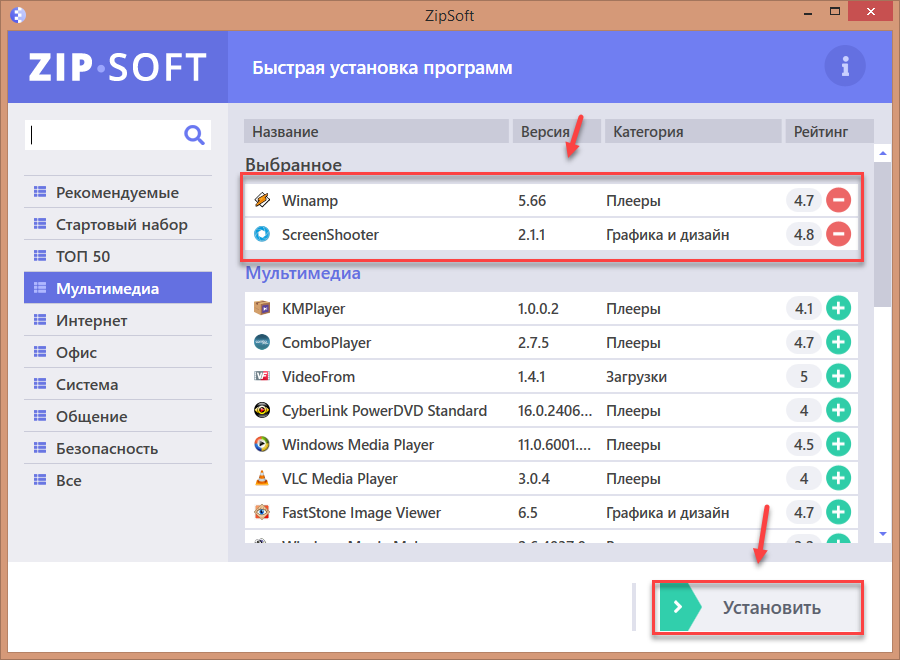This screenshot has height=660, width=900.
Task: Open the Интернет category
Action: 92,321
